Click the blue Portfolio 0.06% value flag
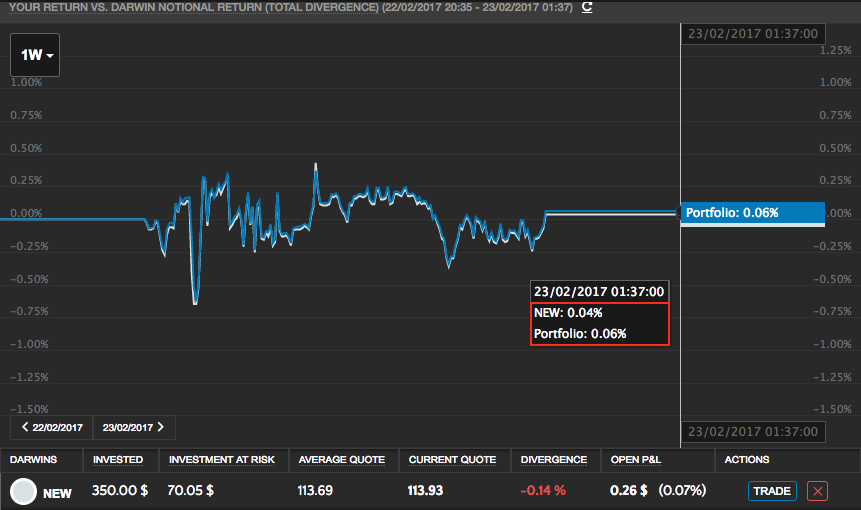This screenshot has height=510, width=861. coord(752,213)
